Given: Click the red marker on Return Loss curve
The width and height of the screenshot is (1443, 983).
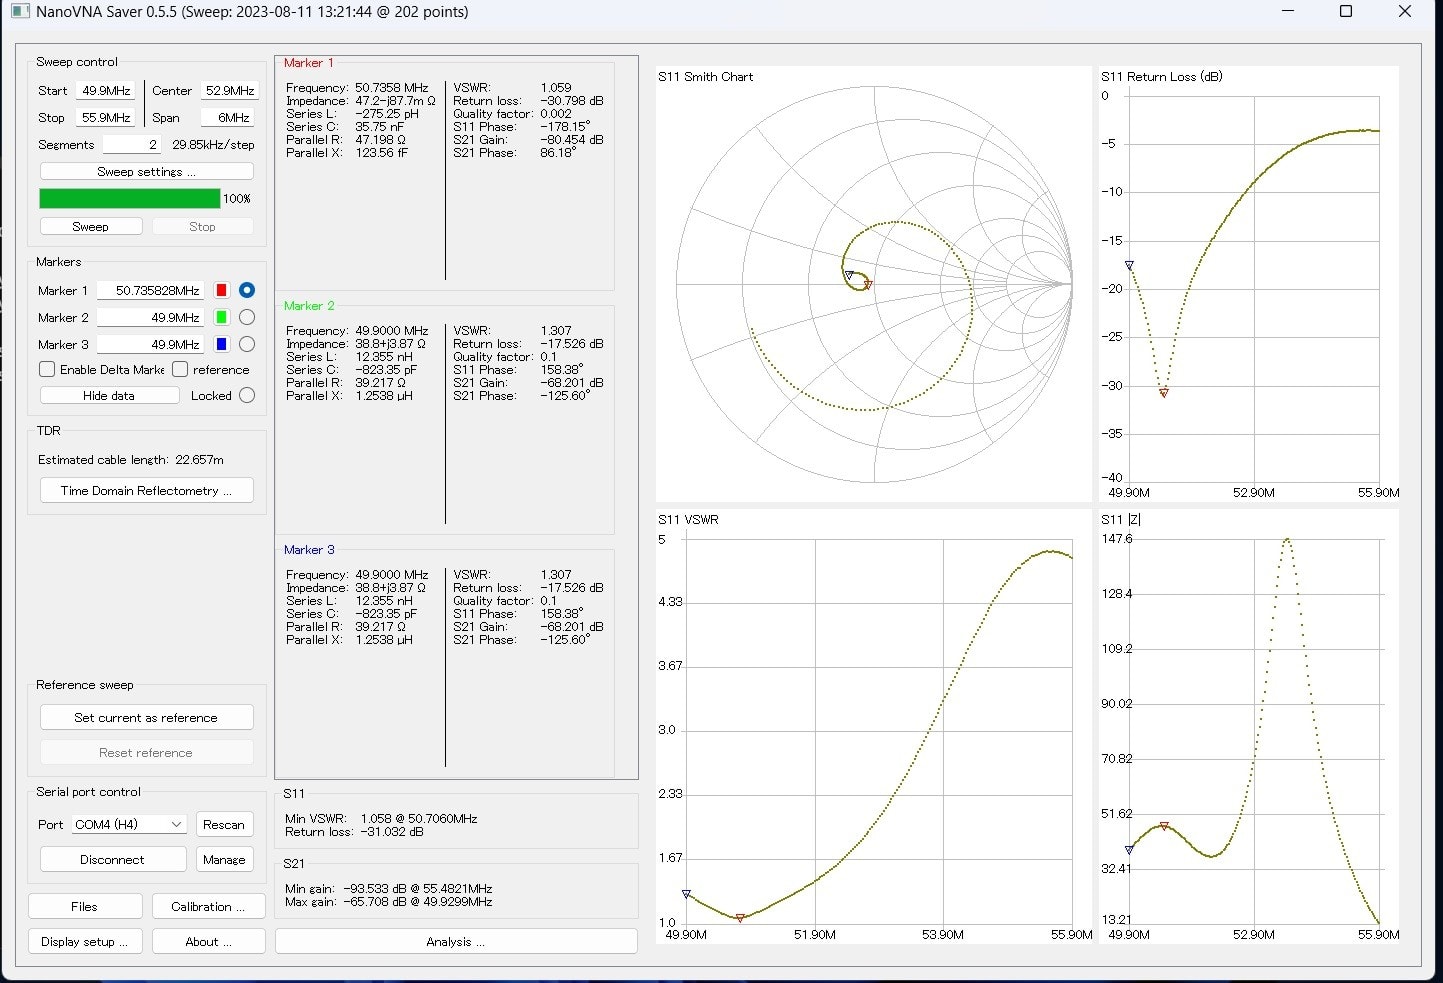Looking at the screenshot, I should 1163,393.
